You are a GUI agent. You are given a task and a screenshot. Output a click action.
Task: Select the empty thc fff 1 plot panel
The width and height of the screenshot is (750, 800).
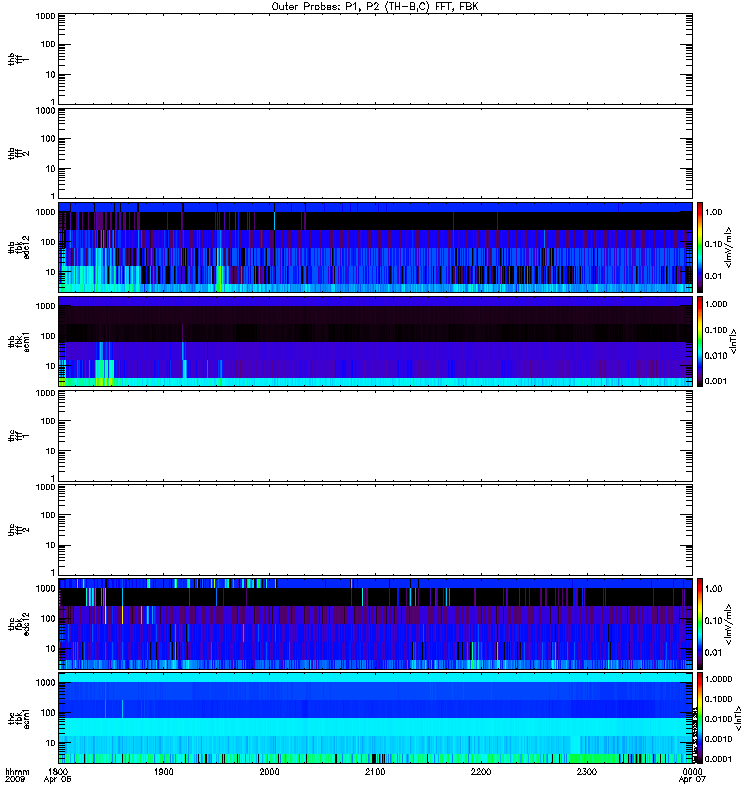tap(375, 436)
